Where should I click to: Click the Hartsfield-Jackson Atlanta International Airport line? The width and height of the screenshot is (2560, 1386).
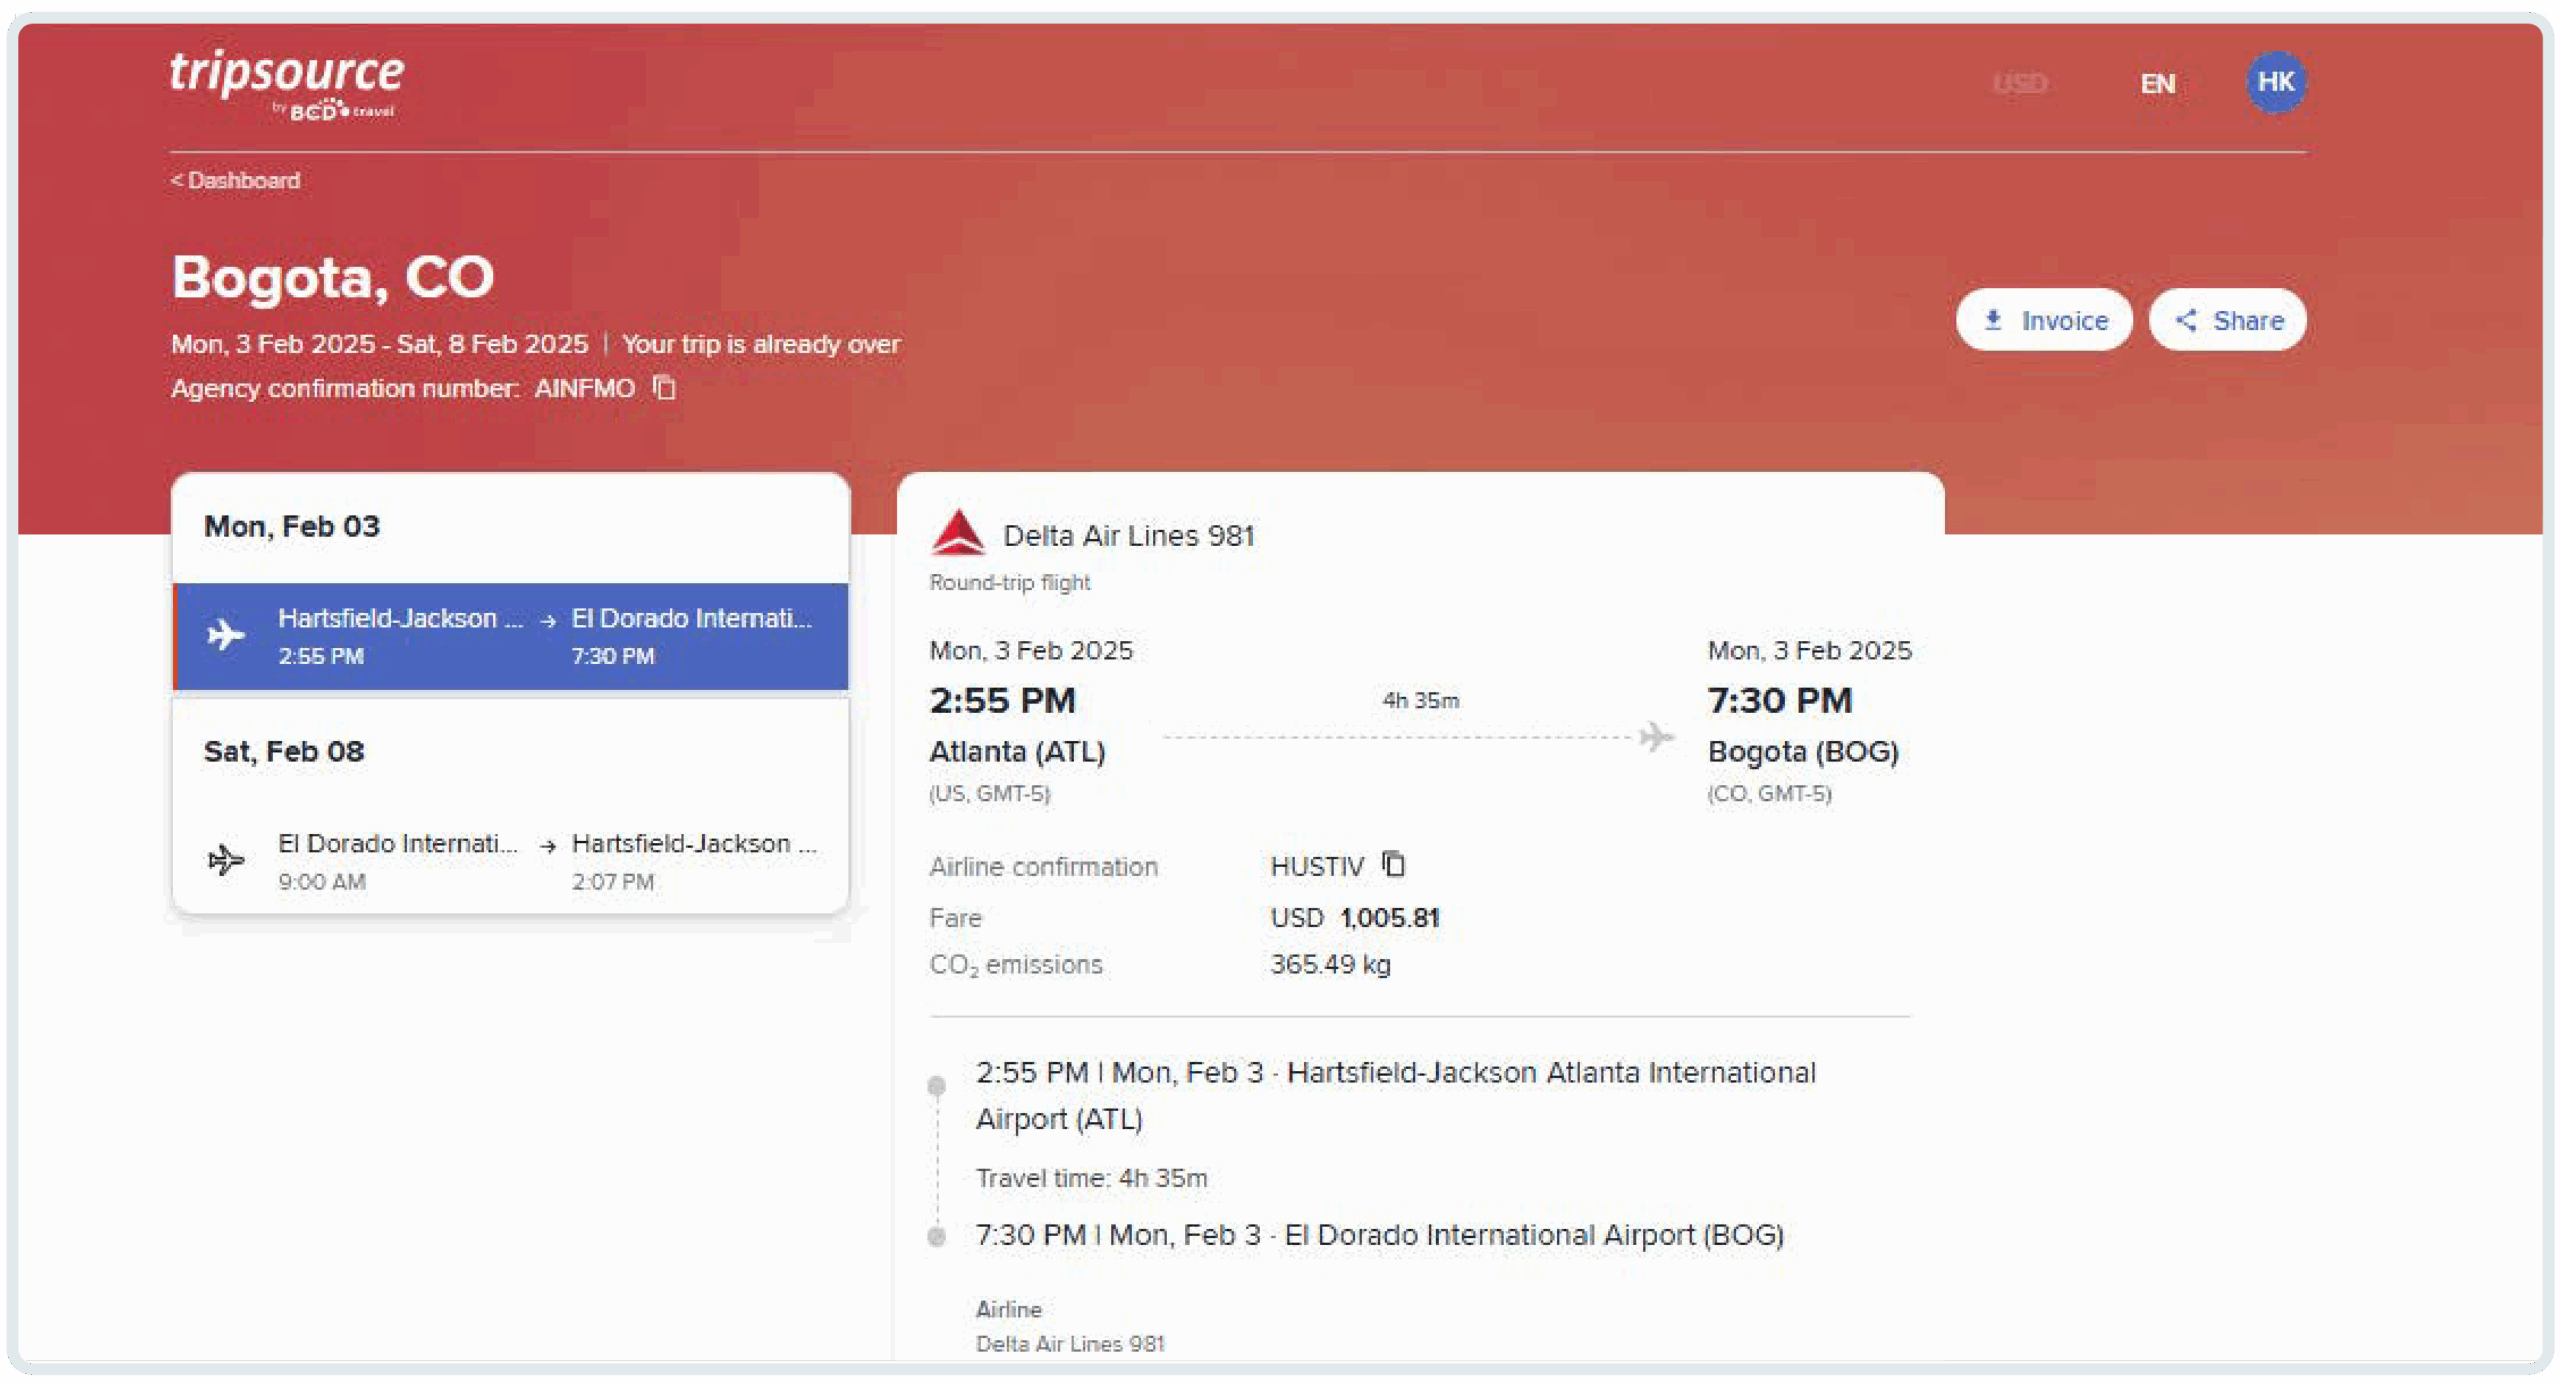coord(1396,1095)
